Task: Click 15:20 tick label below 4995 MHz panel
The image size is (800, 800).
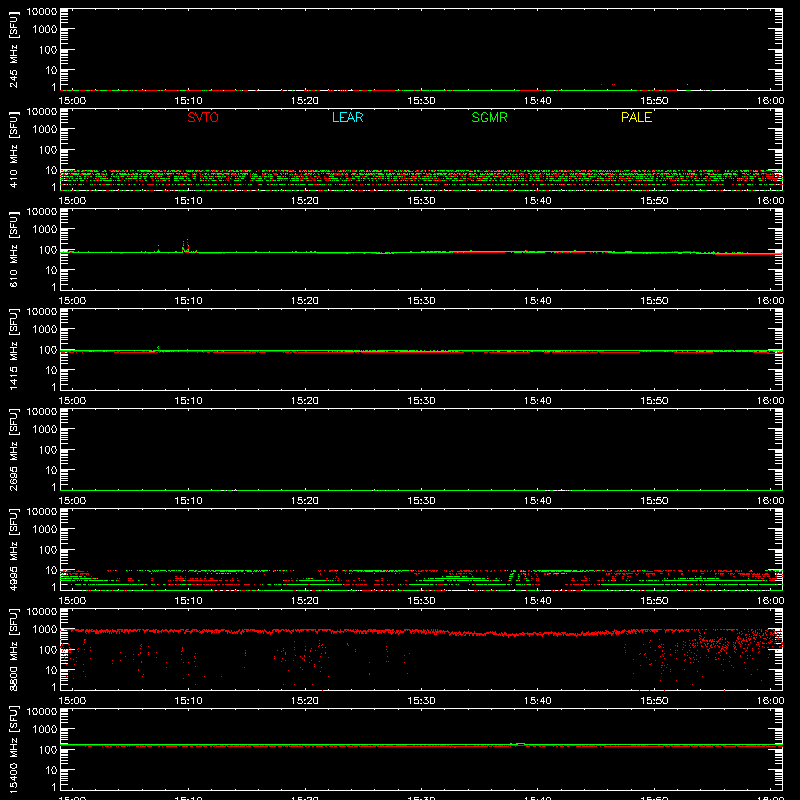Action: [305, 601]
